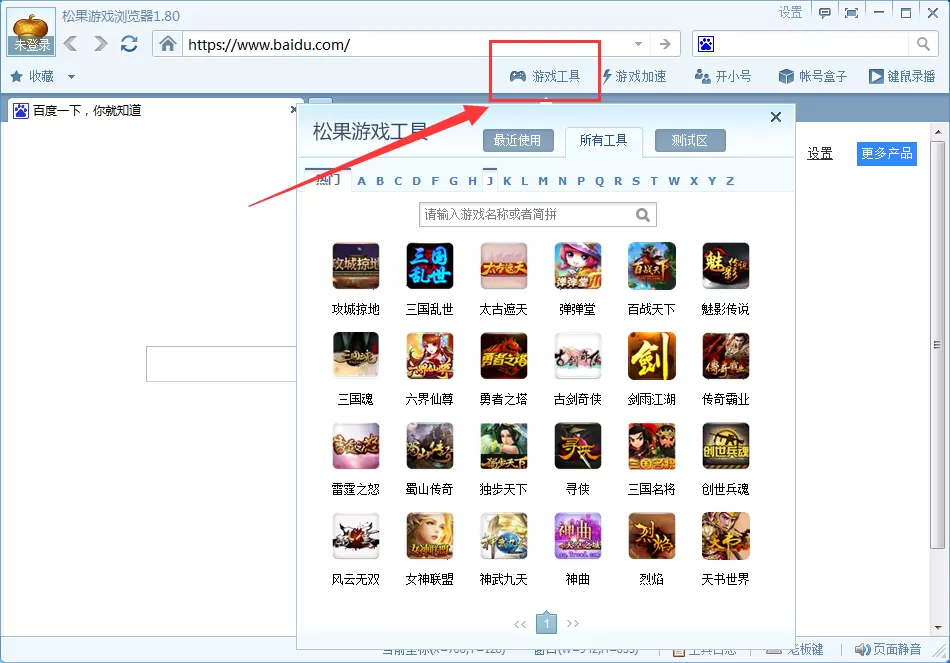Open the 创世兵魂 game icon

tap(725, 446)
